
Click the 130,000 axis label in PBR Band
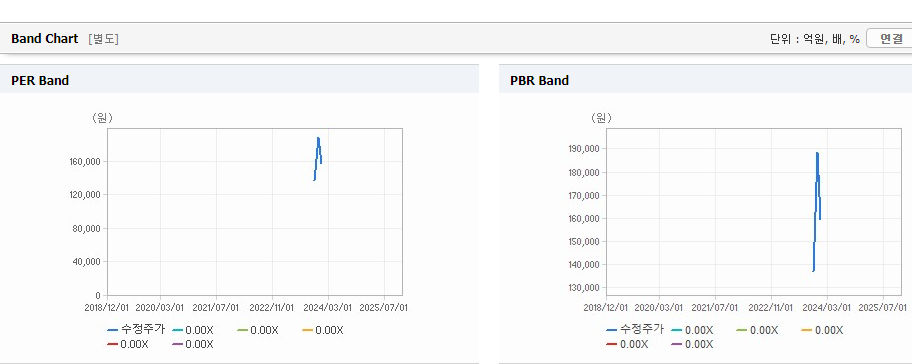click(585, 288)
